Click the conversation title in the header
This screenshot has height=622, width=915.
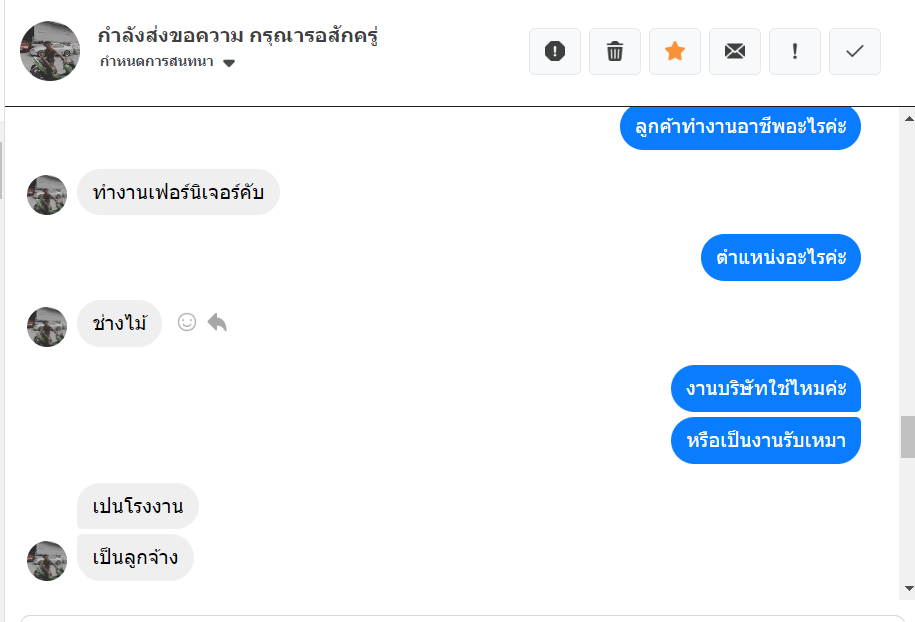(237, 36)
